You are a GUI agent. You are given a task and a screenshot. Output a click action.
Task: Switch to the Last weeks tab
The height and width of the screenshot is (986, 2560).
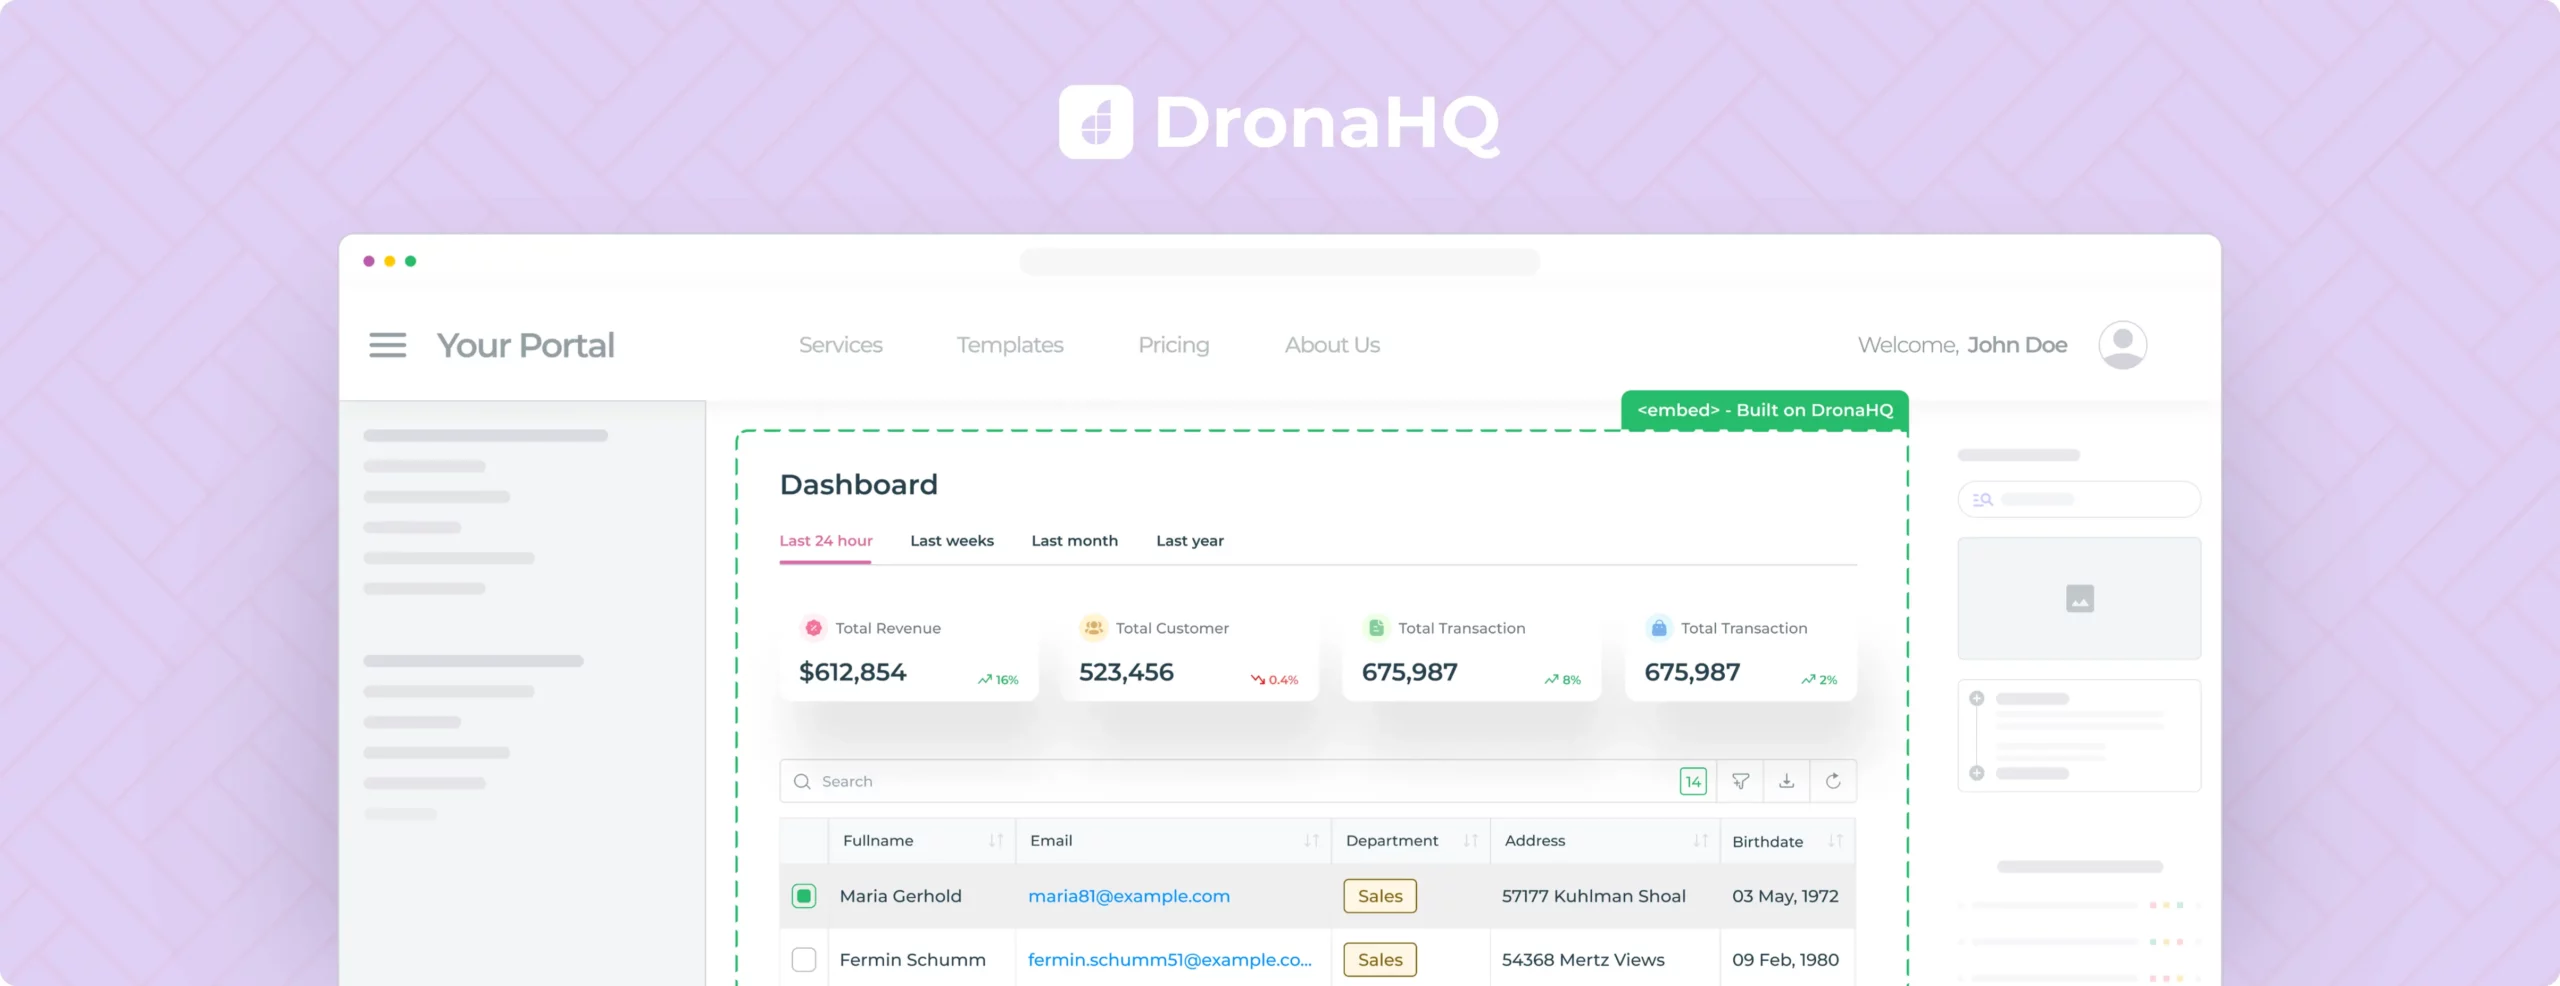pyautogui.click(x=951, y=541)
